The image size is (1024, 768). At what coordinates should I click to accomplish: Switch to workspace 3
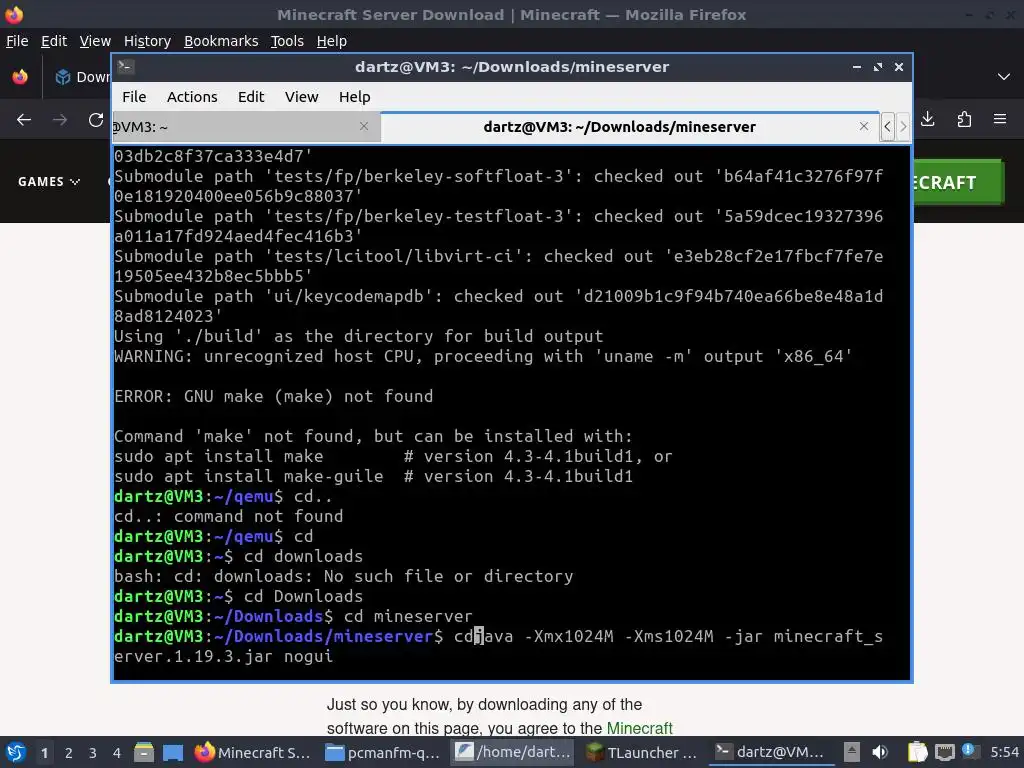93,753
